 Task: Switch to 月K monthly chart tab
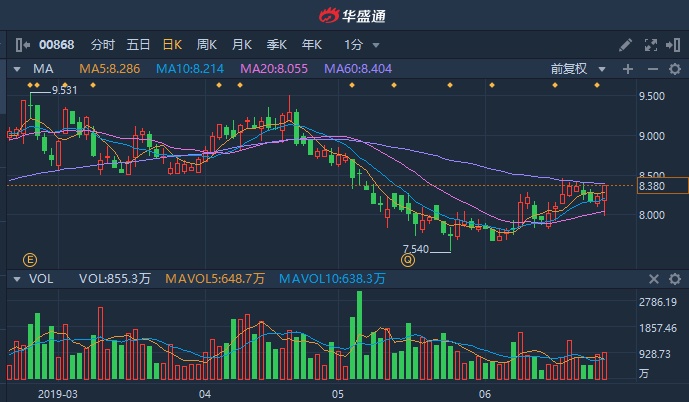[x=242, y=45]
